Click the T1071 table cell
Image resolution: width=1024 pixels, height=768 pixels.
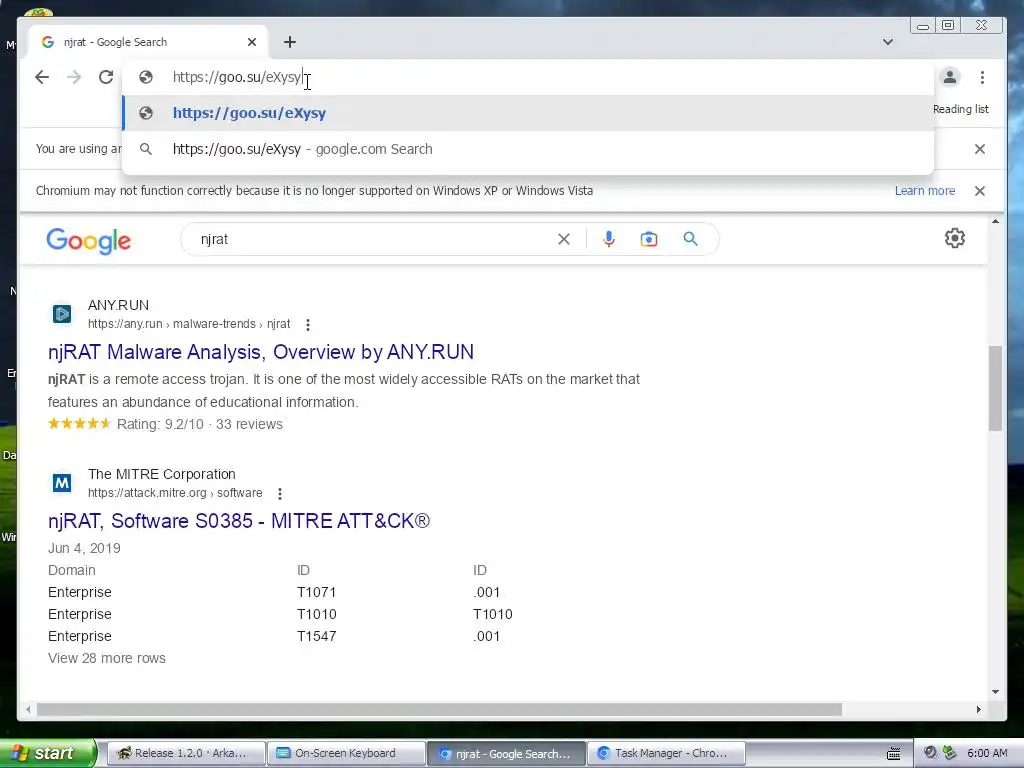coord(317,592)
